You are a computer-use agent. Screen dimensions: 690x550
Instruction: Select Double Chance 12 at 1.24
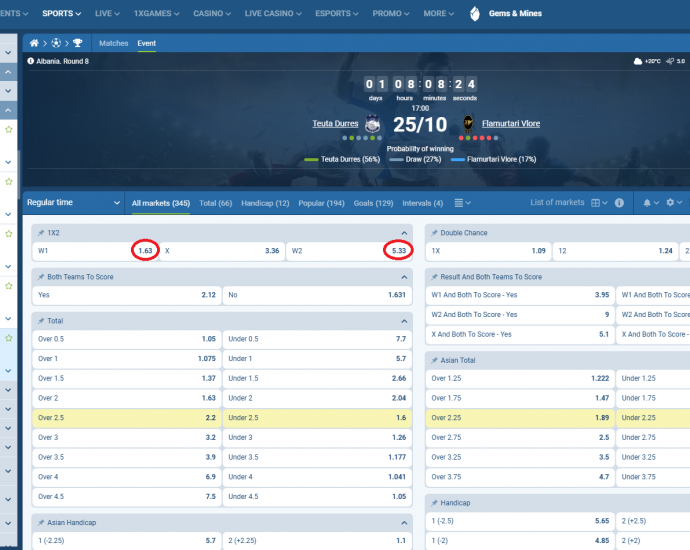coord(615,251)
